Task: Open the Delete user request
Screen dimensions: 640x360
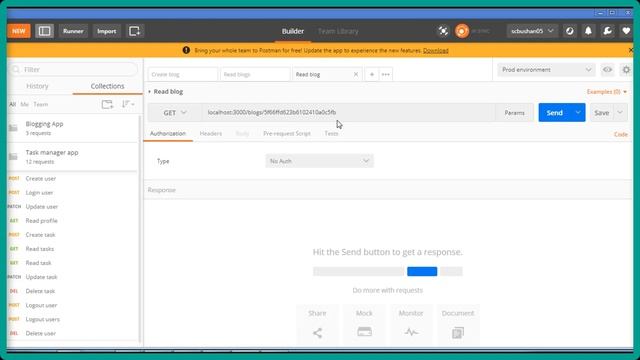Action: point(40,333)
